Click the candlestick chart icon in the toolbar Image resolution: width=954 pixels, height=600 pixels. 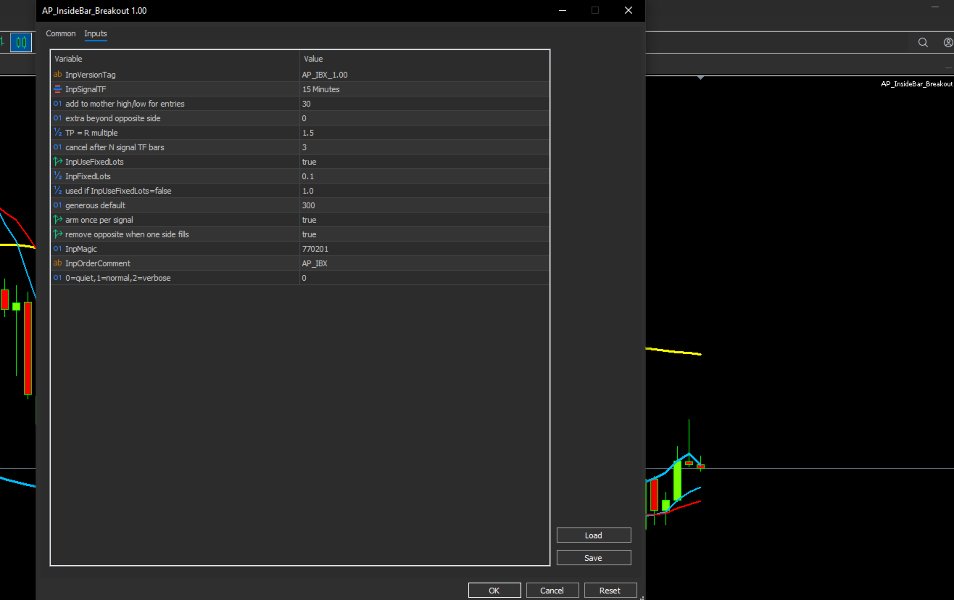click(x=21, y=43)
